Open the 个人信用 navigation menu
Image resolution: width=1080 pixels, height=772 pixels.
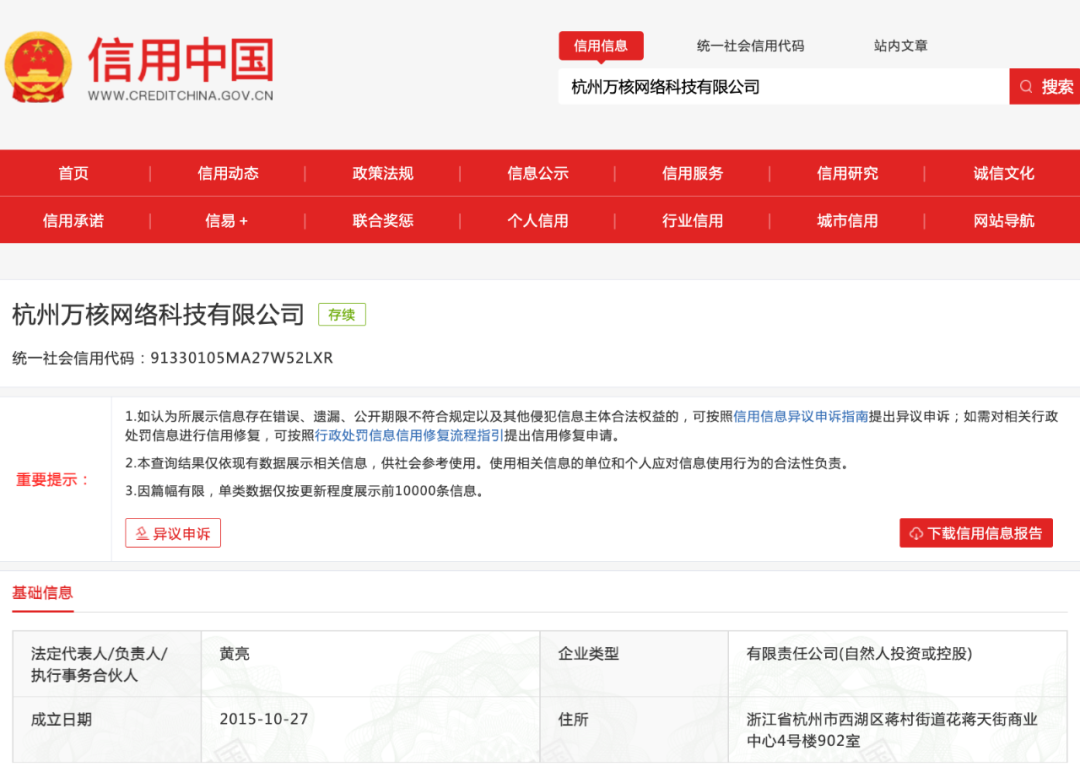click(537, 220)
